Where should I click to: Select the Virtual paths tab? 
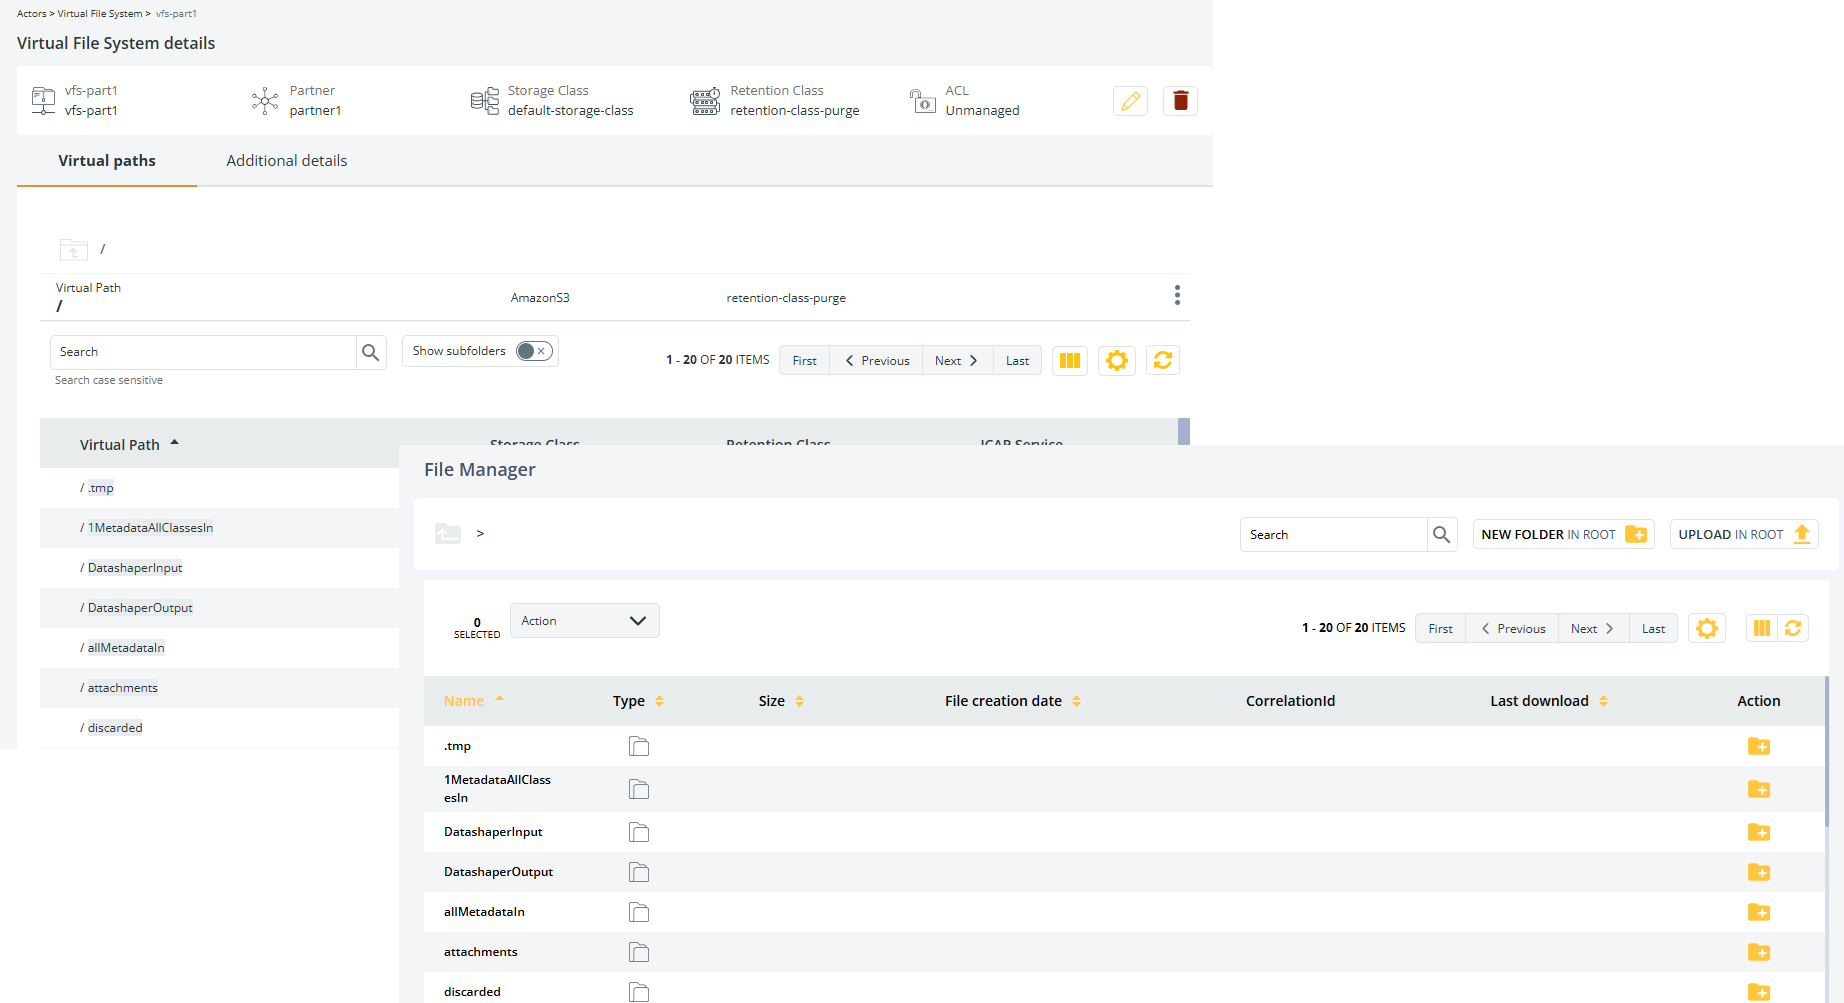[x=107, y=161]
